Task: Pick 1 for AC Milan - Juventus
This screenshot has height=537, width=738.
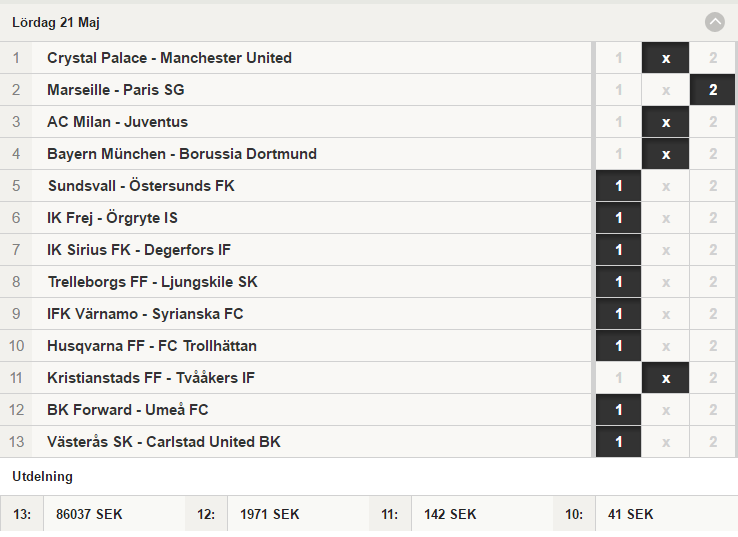Action: click(618, 122)
